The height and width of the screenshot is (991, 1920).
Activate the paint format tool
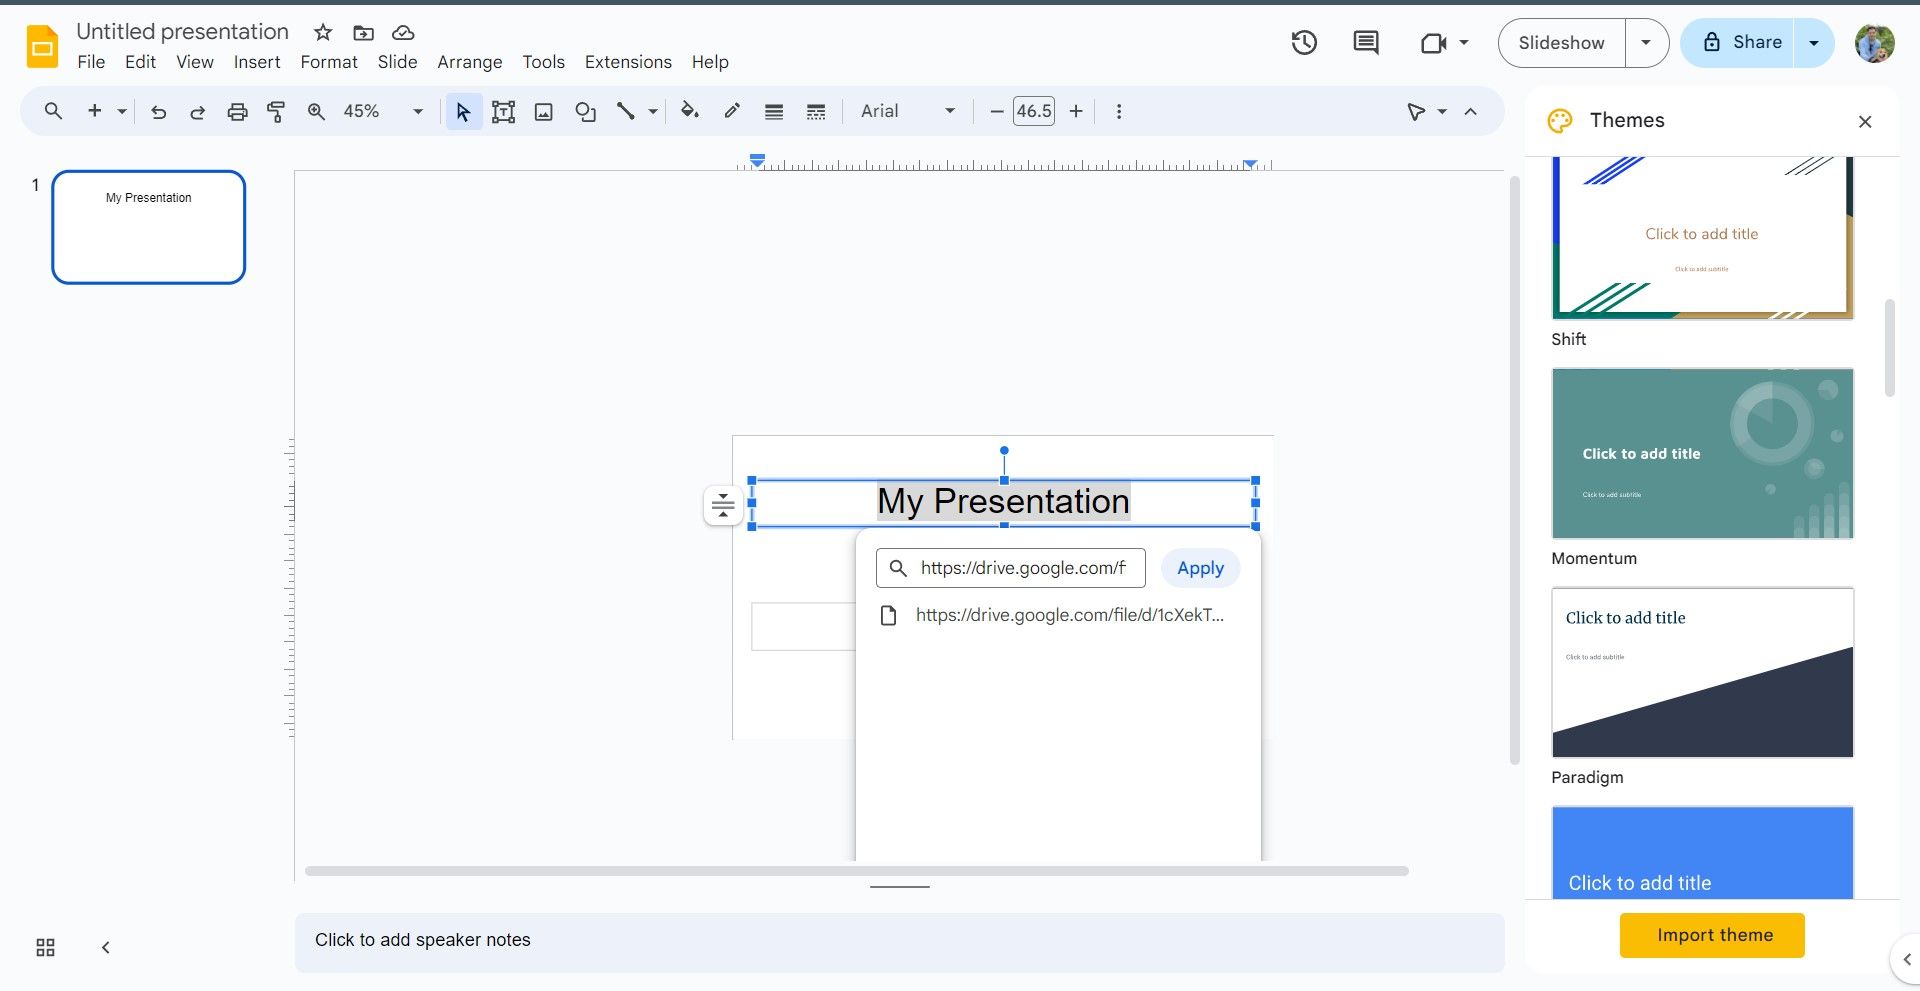pos(277,112)
